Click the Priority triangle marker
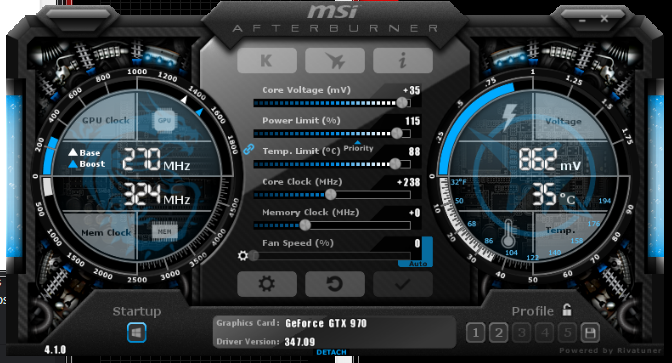This screenshot has height=363, width=672. point(357,142)
